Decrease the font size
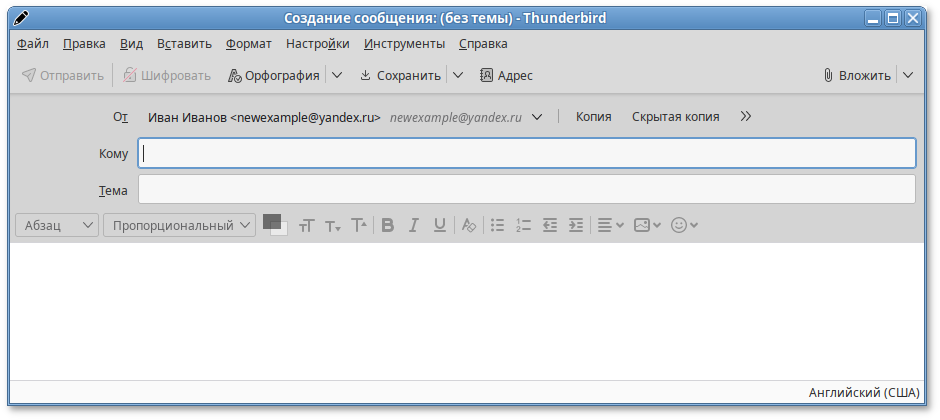Image resolution: width=940 pixels, height=420 pixels. tap(333, 226)
